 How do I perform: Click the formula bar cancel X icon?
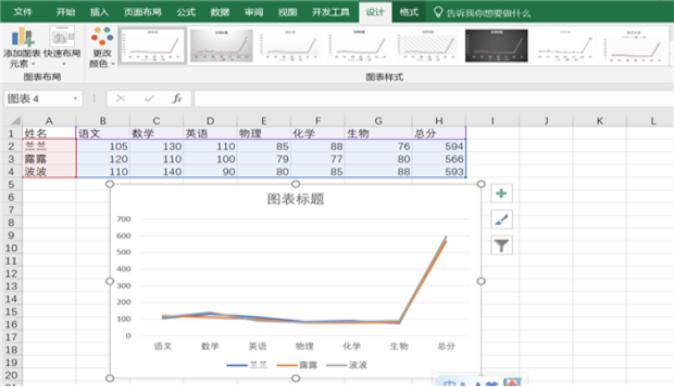pyautogui.click(x=121, y=99)
